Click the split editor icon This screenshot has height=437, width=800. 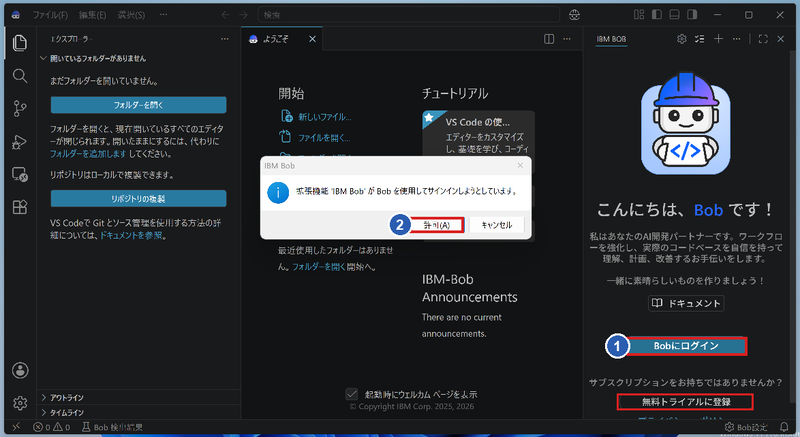(x=549, y=39)
